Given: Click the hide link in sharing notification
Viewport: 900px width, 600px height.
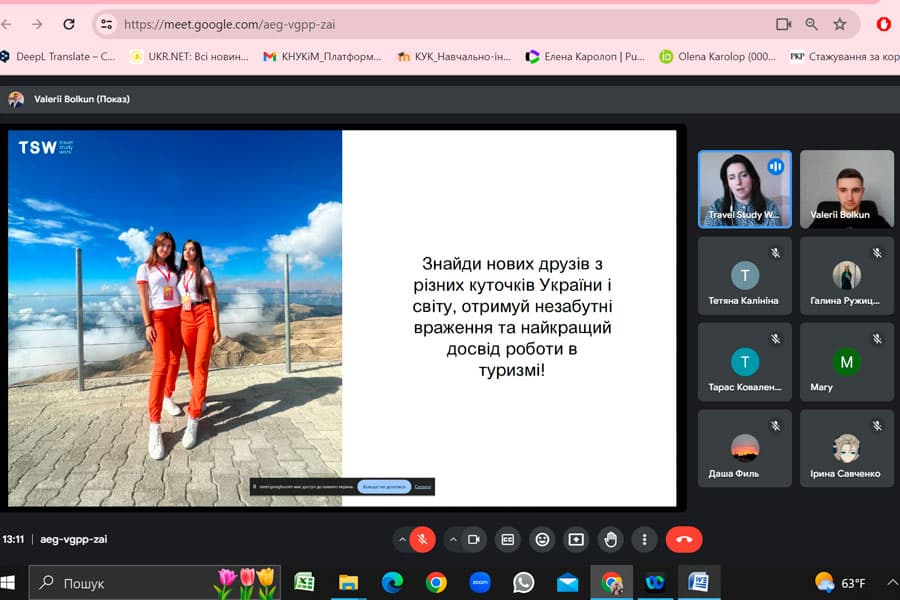Looking at the screenshot, I should pyautogui.click(x=423, y=487).
